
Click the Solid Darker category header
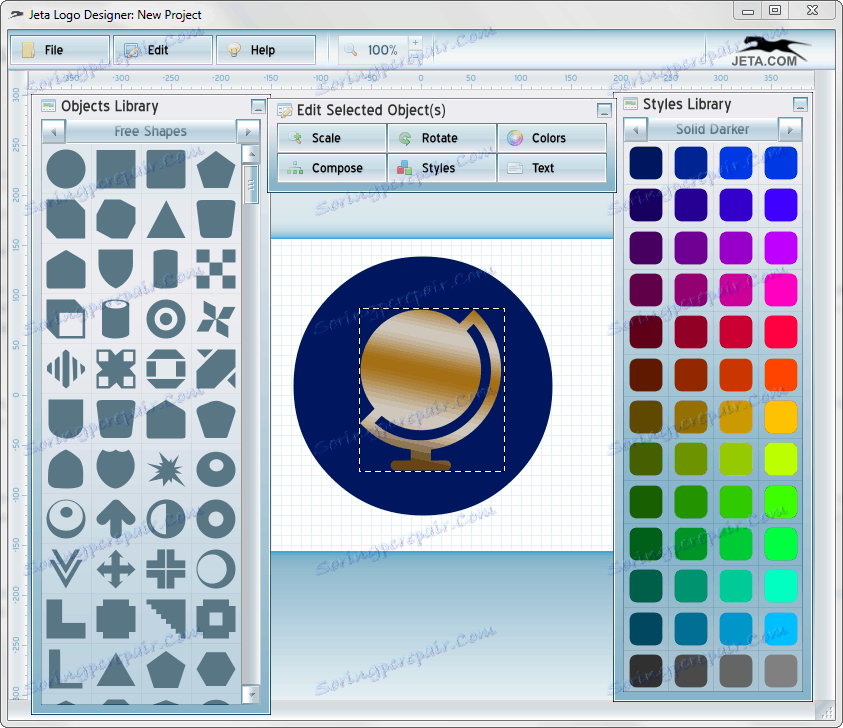pyautogui.click(x=712, y=130)
